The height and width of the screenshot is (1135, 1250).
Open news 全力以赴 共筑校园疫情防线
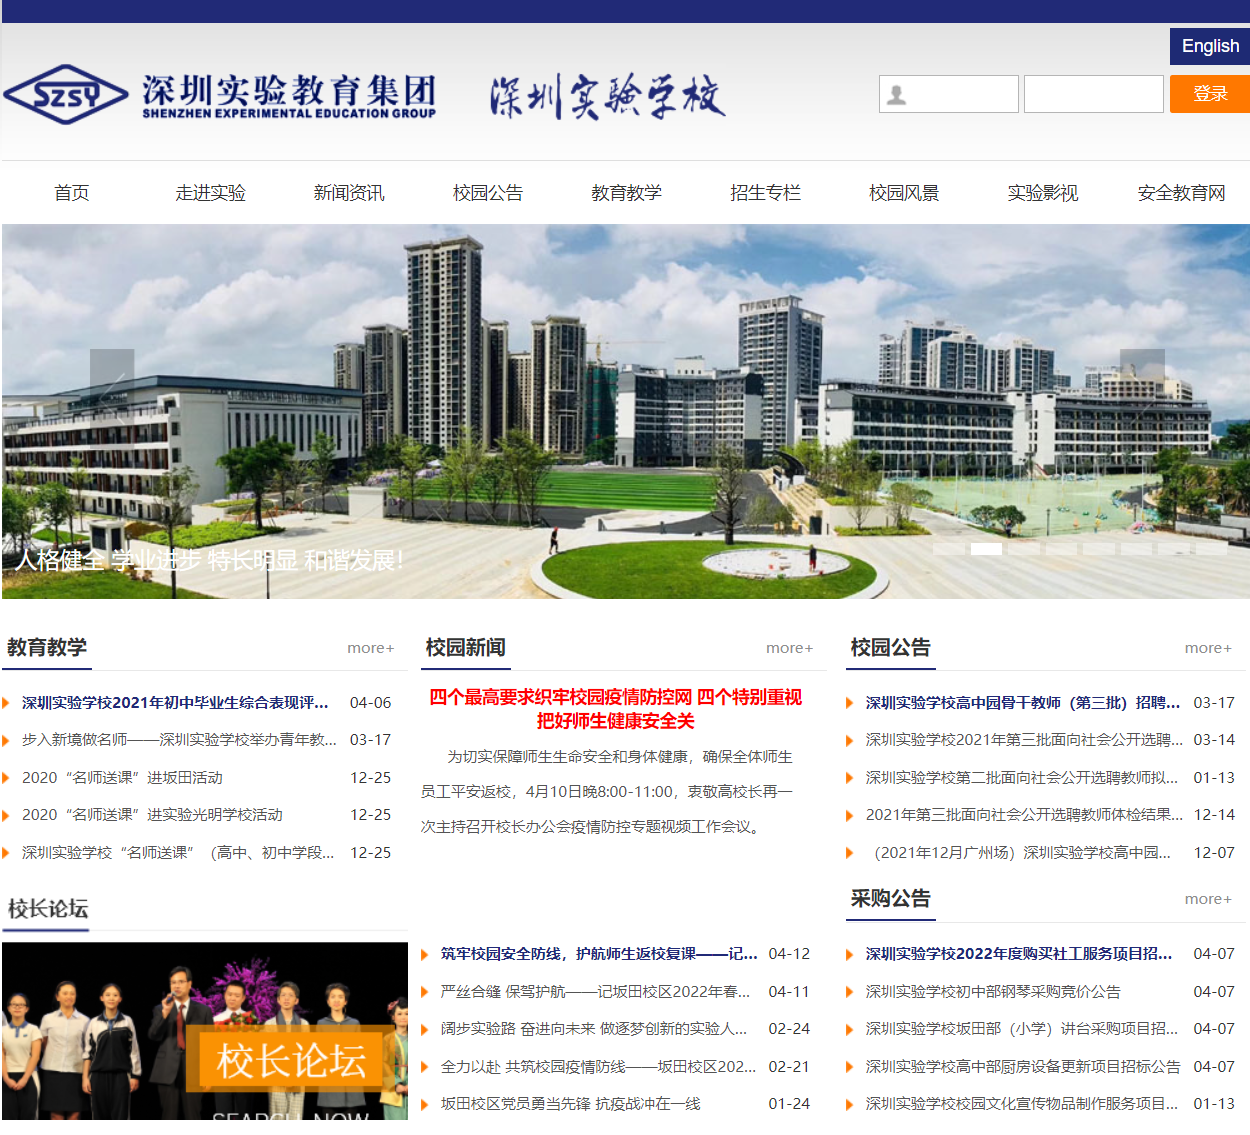[x=598, y=1067]
